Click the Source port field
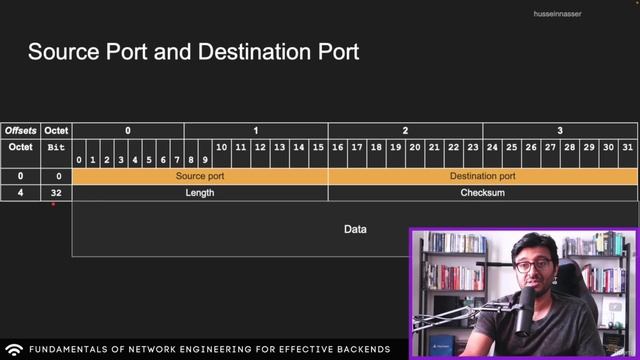Screen dimensions: 640x360 click(x=200, y=176)
